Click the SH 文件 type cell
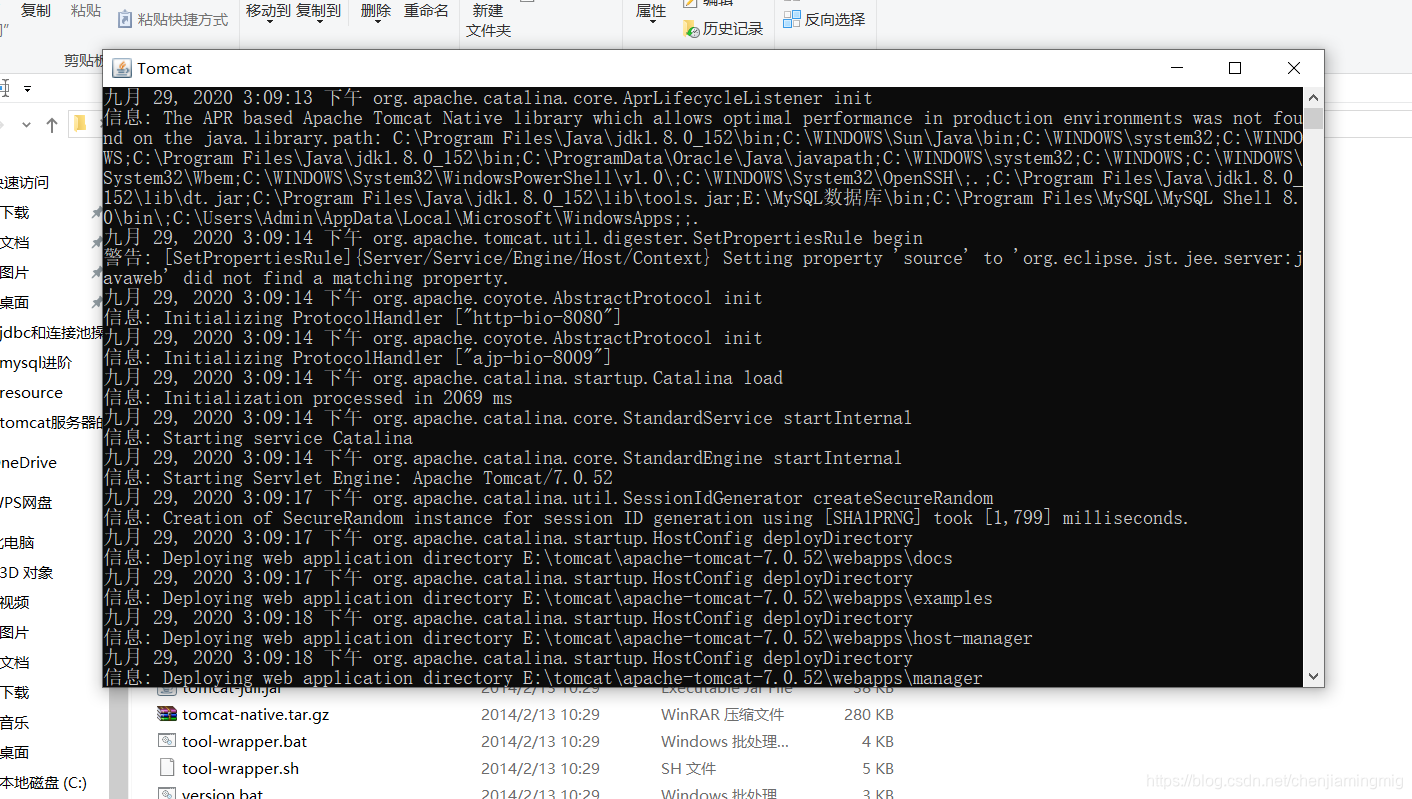 (x=688, y=768)
